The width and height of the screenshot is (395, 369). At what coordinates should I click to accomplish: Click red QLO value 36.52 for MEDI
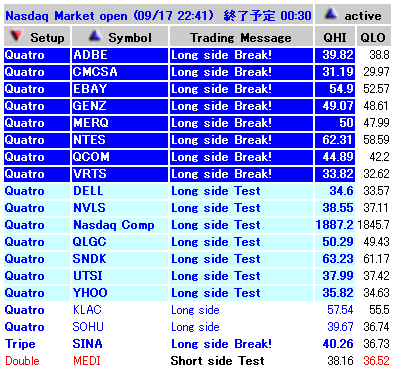coord(376,361)
